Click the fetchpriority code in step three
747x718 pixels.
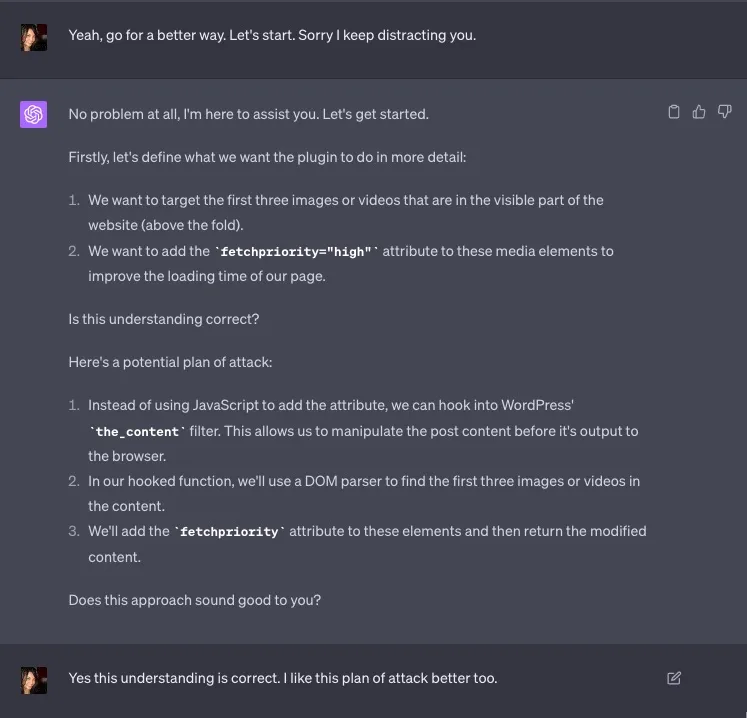point(229,532)
